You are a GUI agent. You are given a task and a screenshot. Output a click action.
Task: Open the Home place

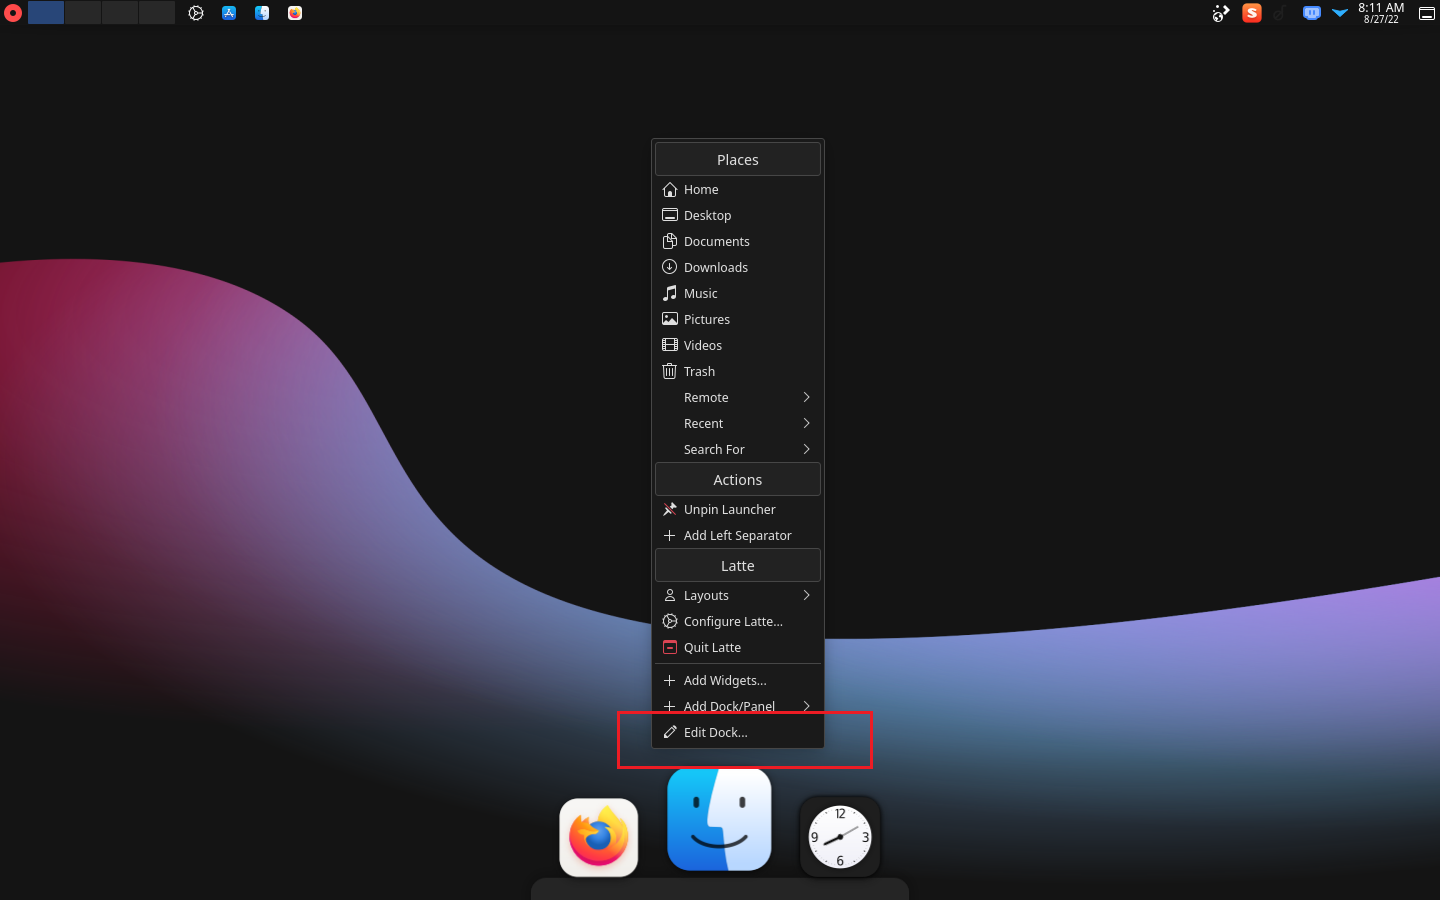(738, 189)
